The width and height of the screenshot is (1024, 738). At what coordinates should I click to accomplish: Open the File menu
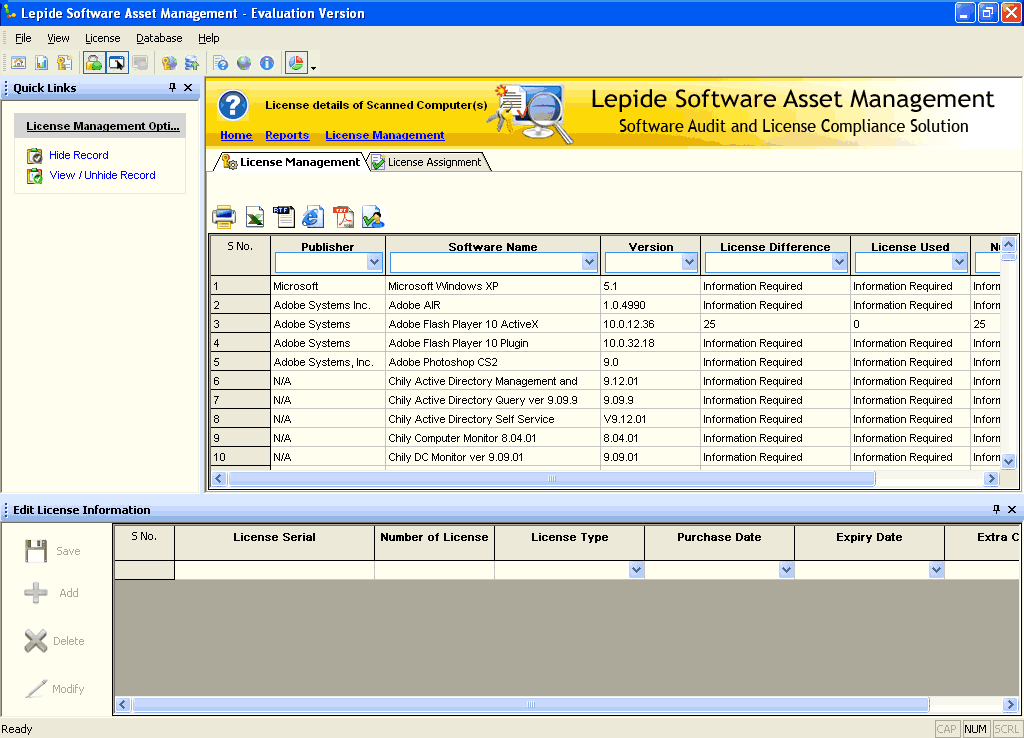click(23, 38)
